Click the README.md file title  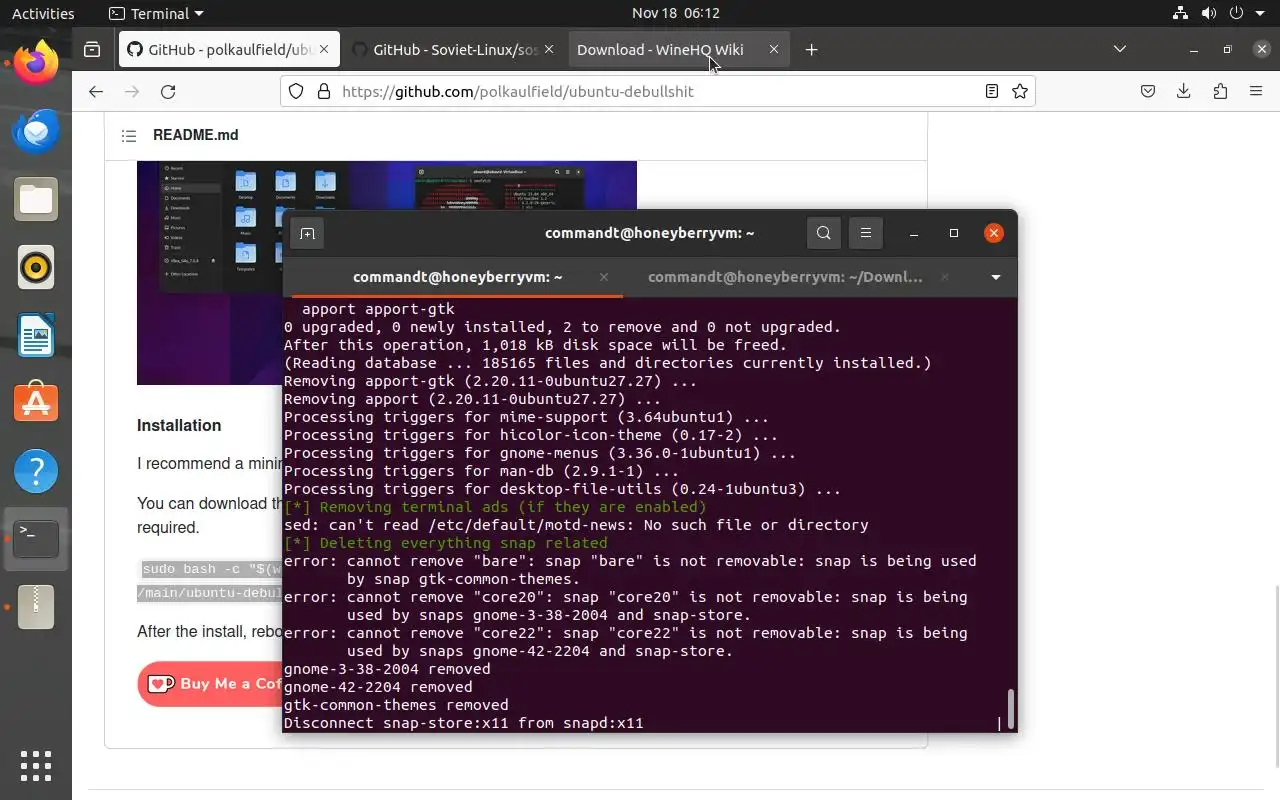click(195, 135)
